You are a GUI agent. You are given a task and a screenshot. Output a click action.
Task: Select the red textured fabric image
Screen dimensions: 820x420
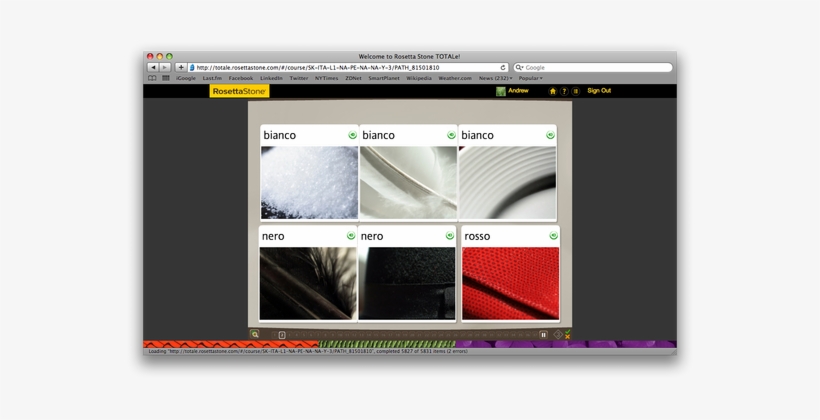tap(510, 283)
